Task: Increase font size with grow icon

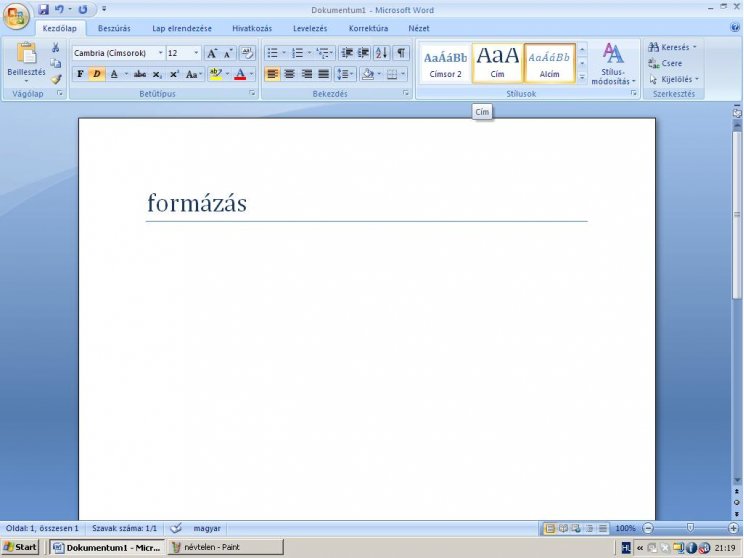Action: coord(212,53)
